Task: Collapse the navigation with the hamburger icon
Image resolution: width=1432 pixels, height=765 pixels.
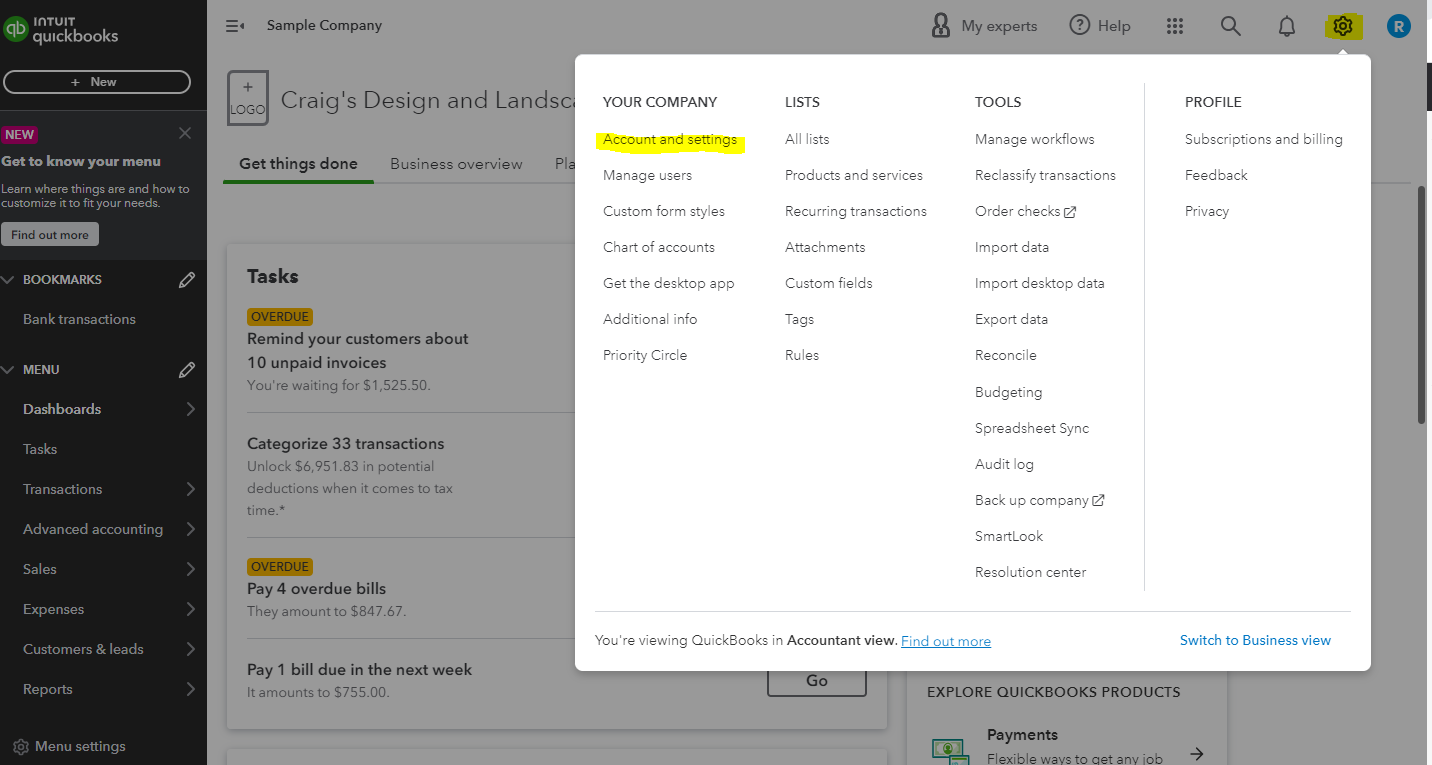Action: [x=235, y=26]
